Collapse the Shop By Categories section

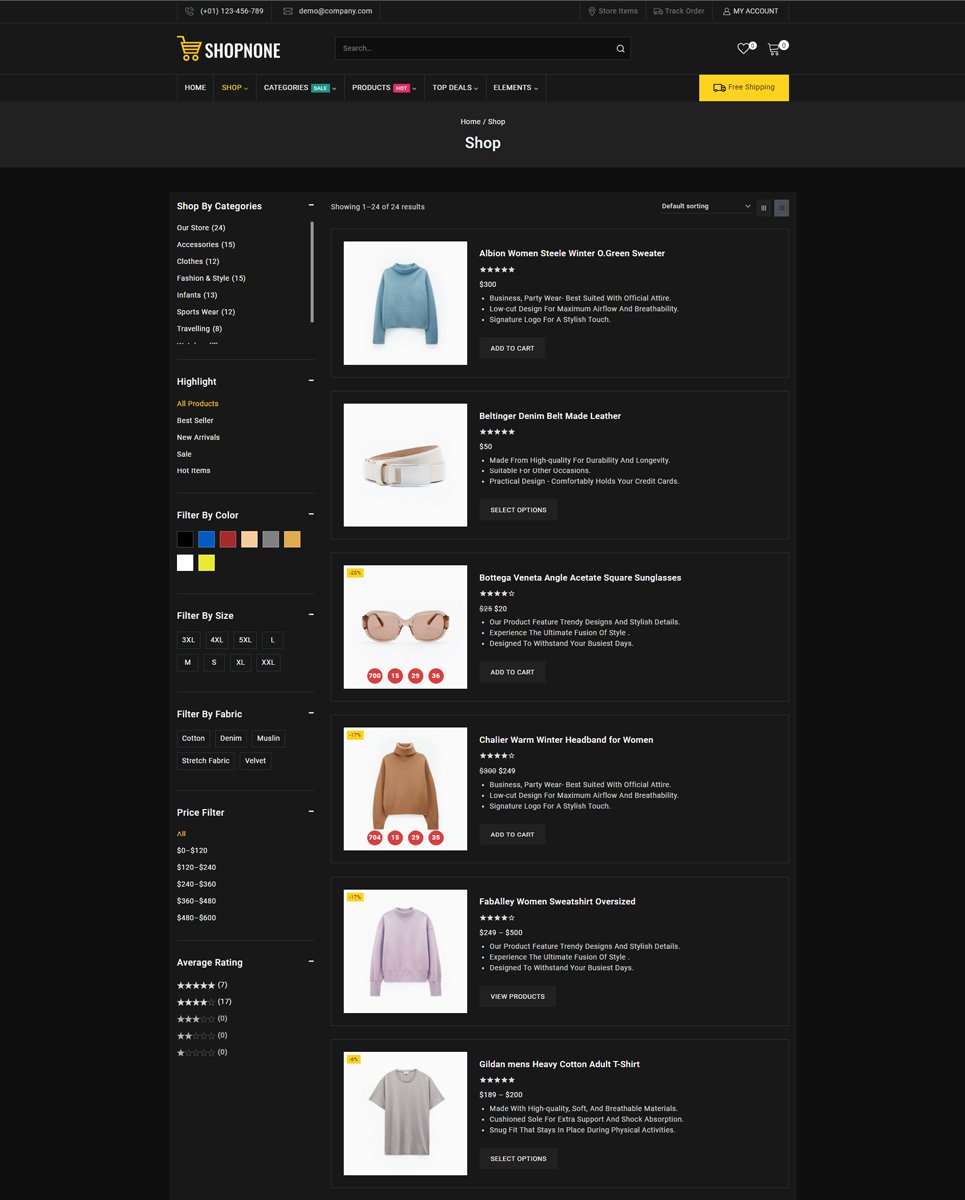pos(311,205)
